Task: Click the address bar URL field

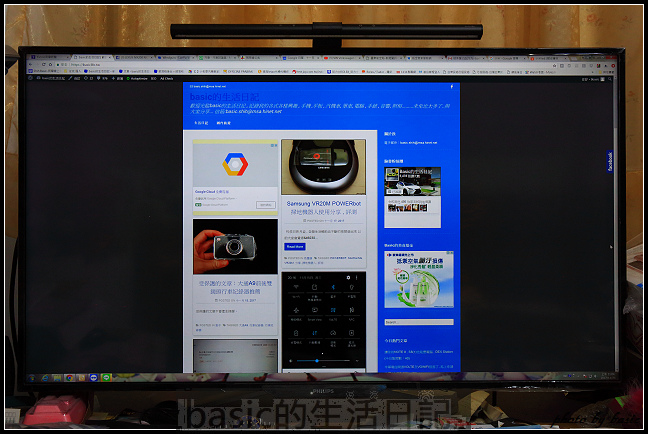Action: click(306, 65)
